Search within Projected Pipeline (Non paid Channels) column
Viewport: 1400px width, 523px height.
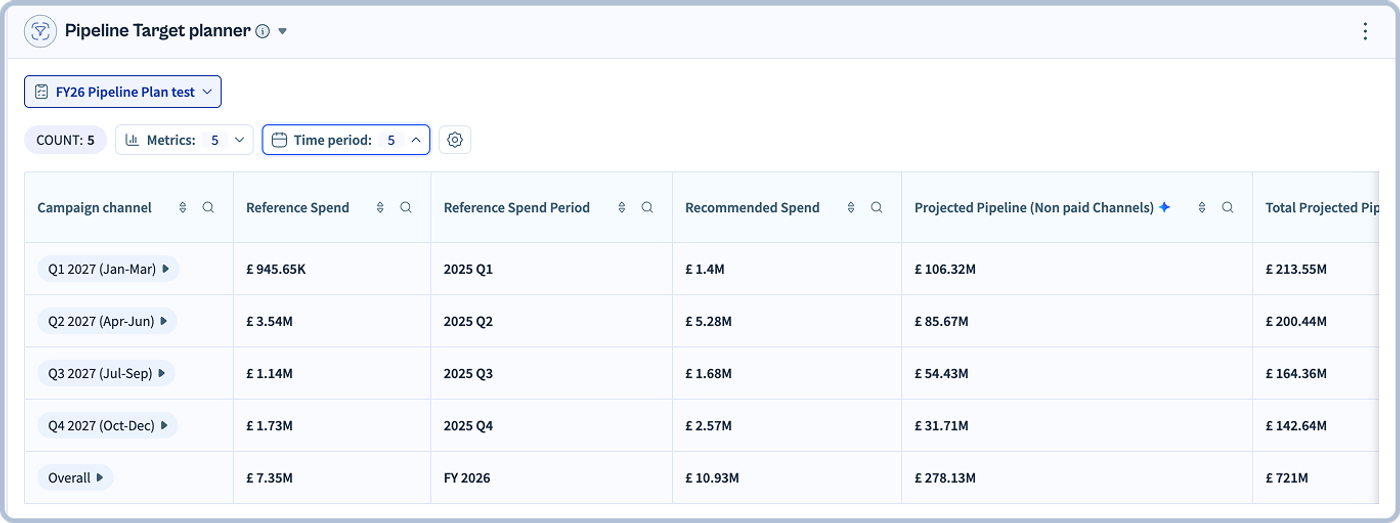coord(1227,208)
